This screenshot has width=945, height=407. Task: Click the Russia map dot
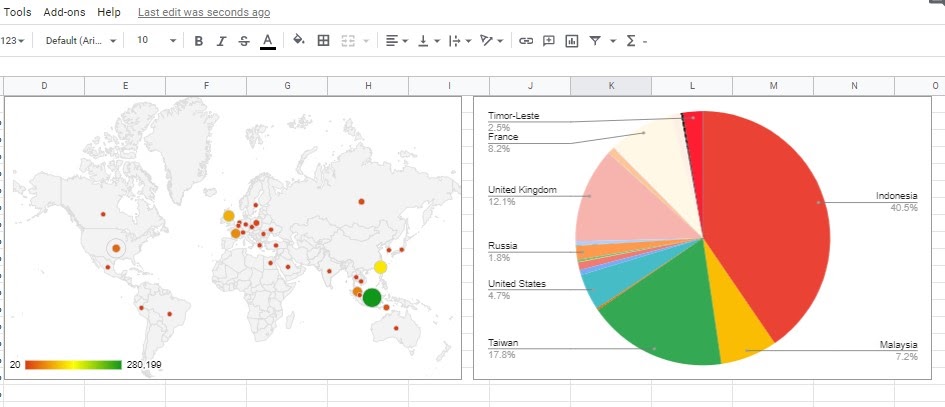pos(362,201)
